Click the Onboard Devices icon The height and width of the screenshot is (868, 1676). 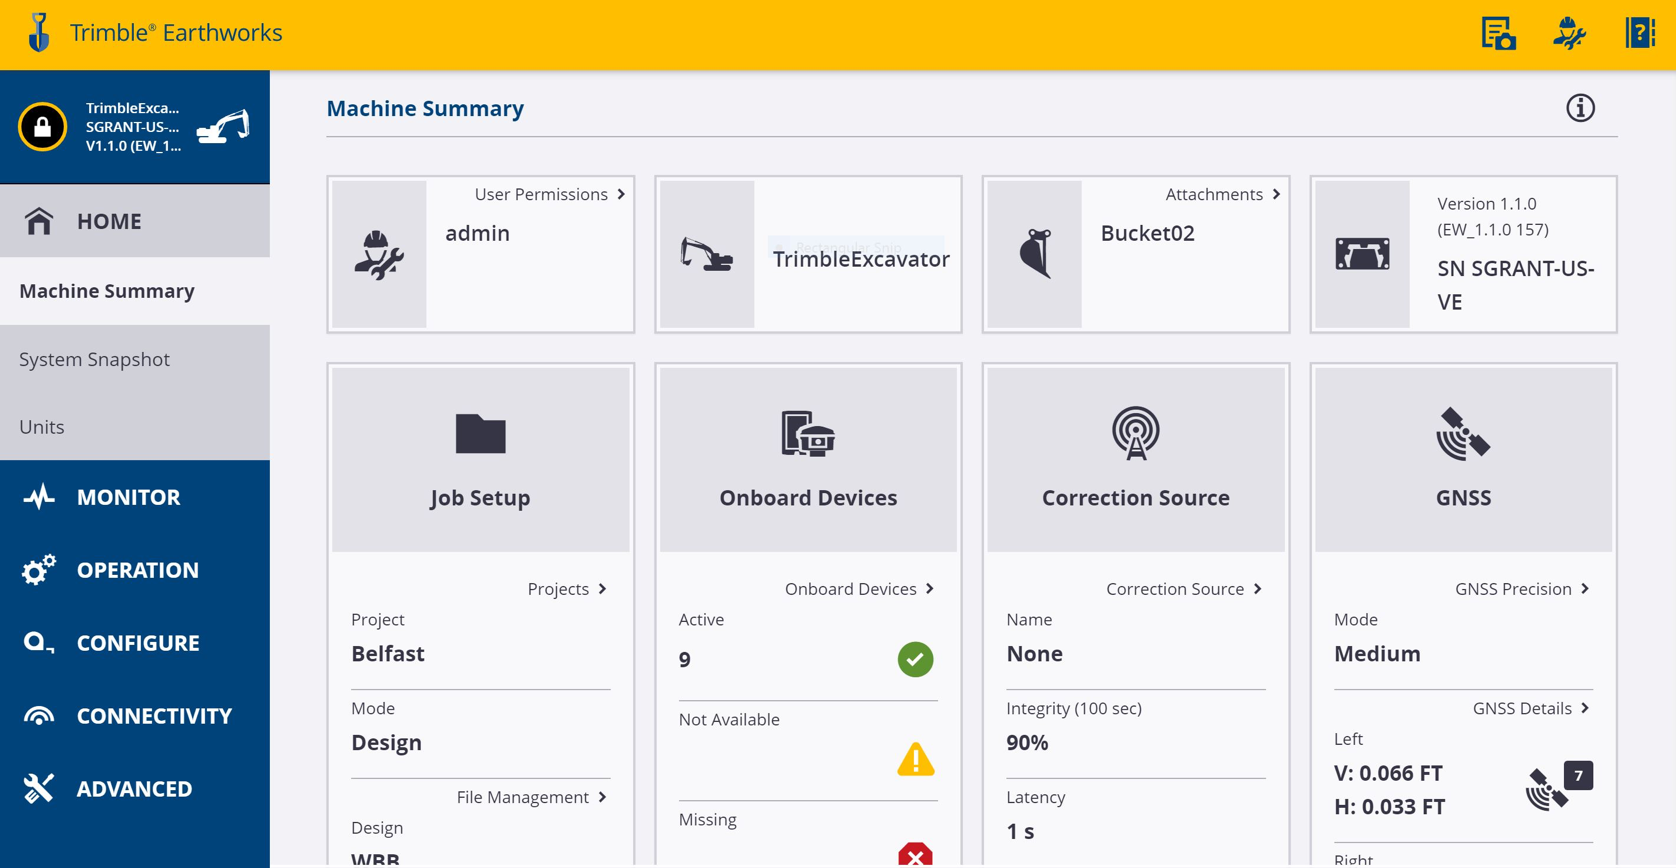[x=808, y=434]
